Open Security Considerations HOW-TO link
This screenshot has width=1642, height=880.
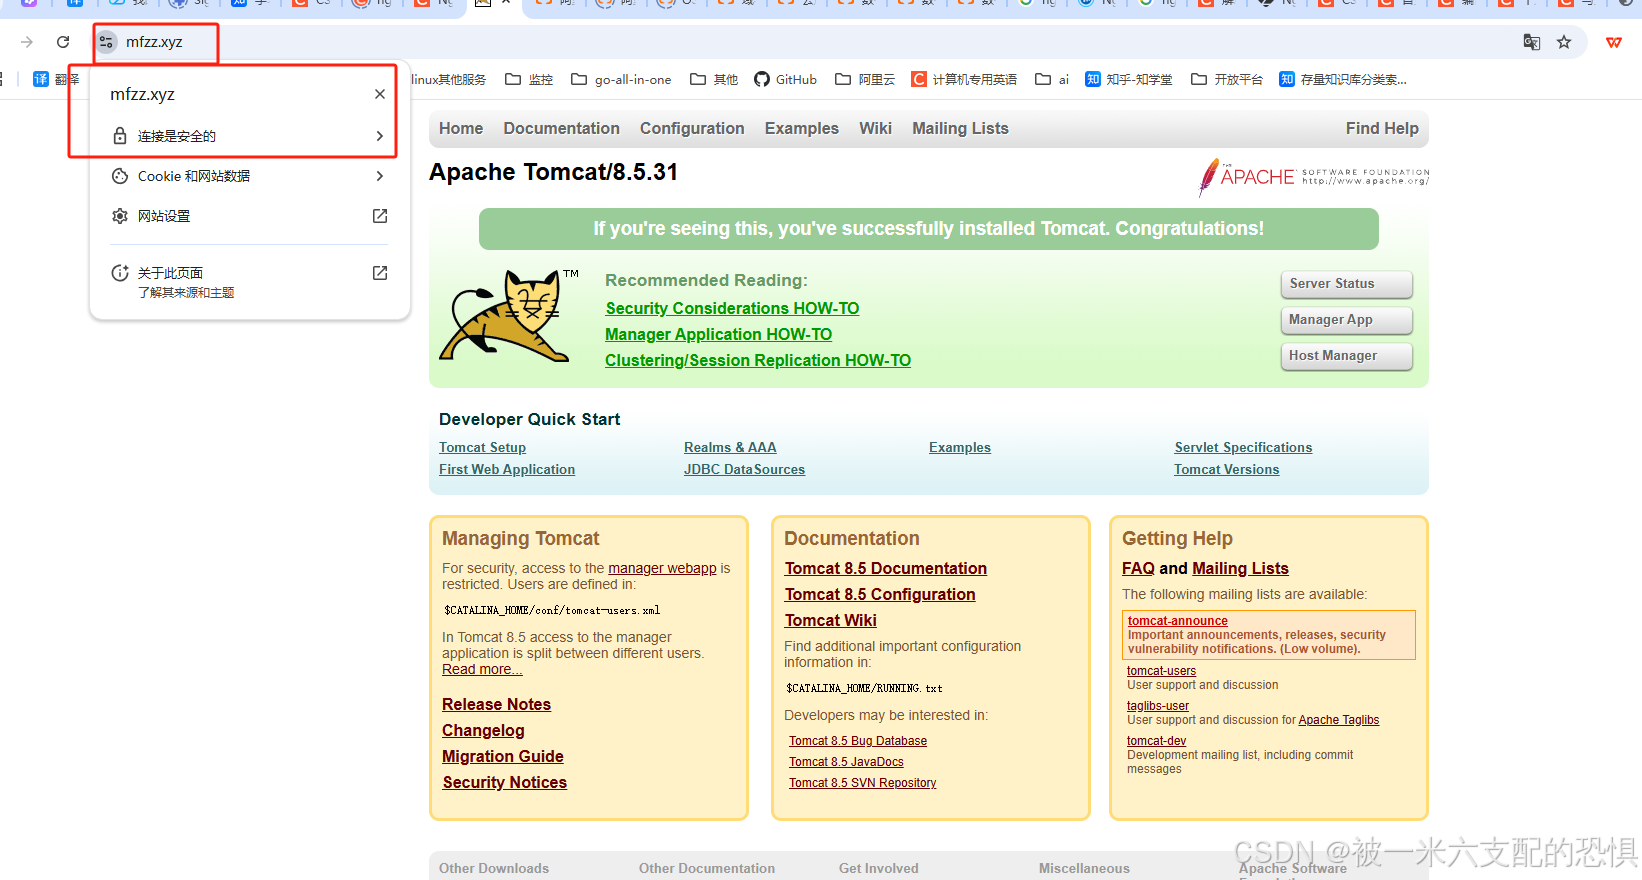point(732,309)
